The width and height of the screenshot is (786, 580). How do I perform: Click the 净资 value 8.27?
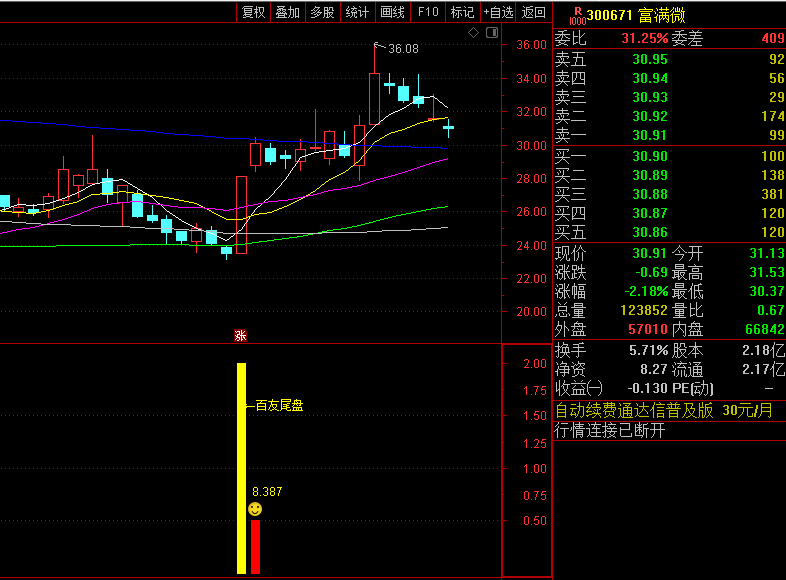[x=654, y=370]
